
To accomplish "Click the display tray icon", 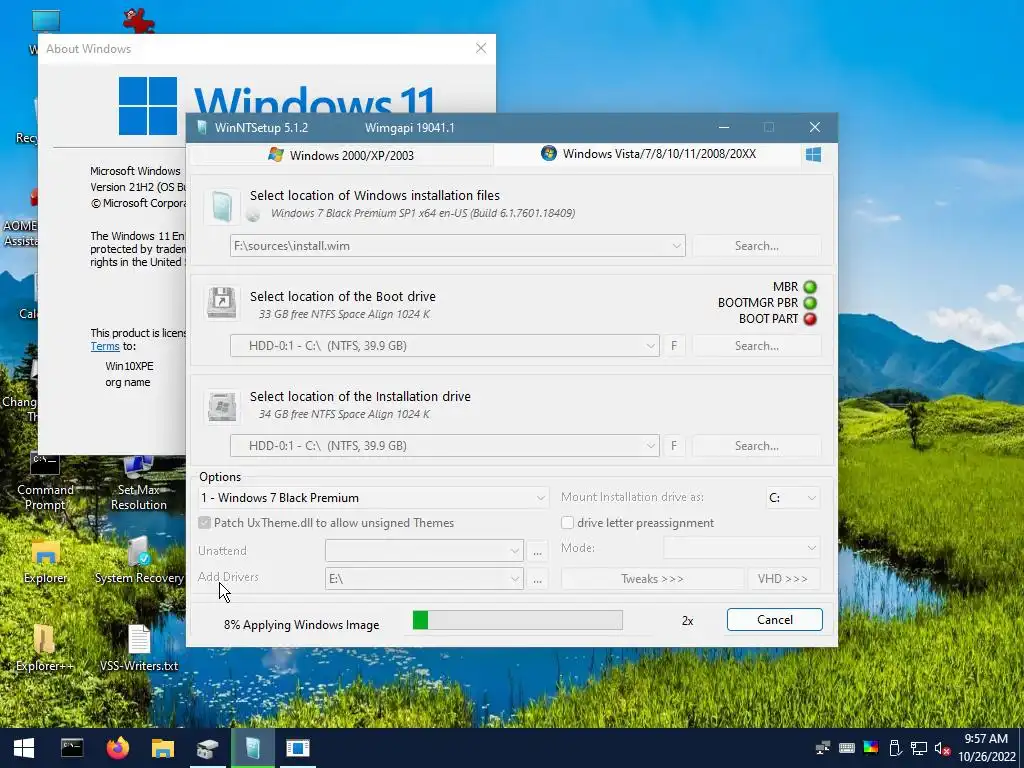I will coord(919,748).
